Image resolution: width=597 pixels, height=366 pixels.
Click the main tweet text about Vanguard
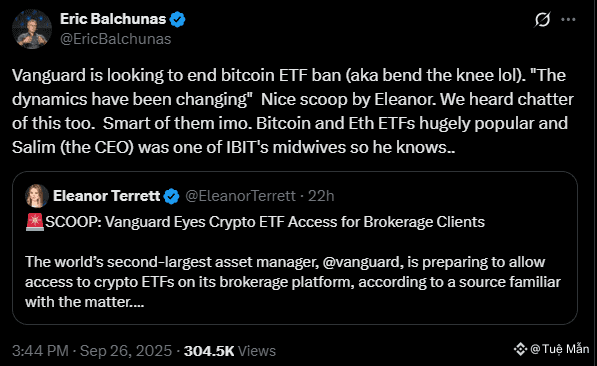pos(292,111)
